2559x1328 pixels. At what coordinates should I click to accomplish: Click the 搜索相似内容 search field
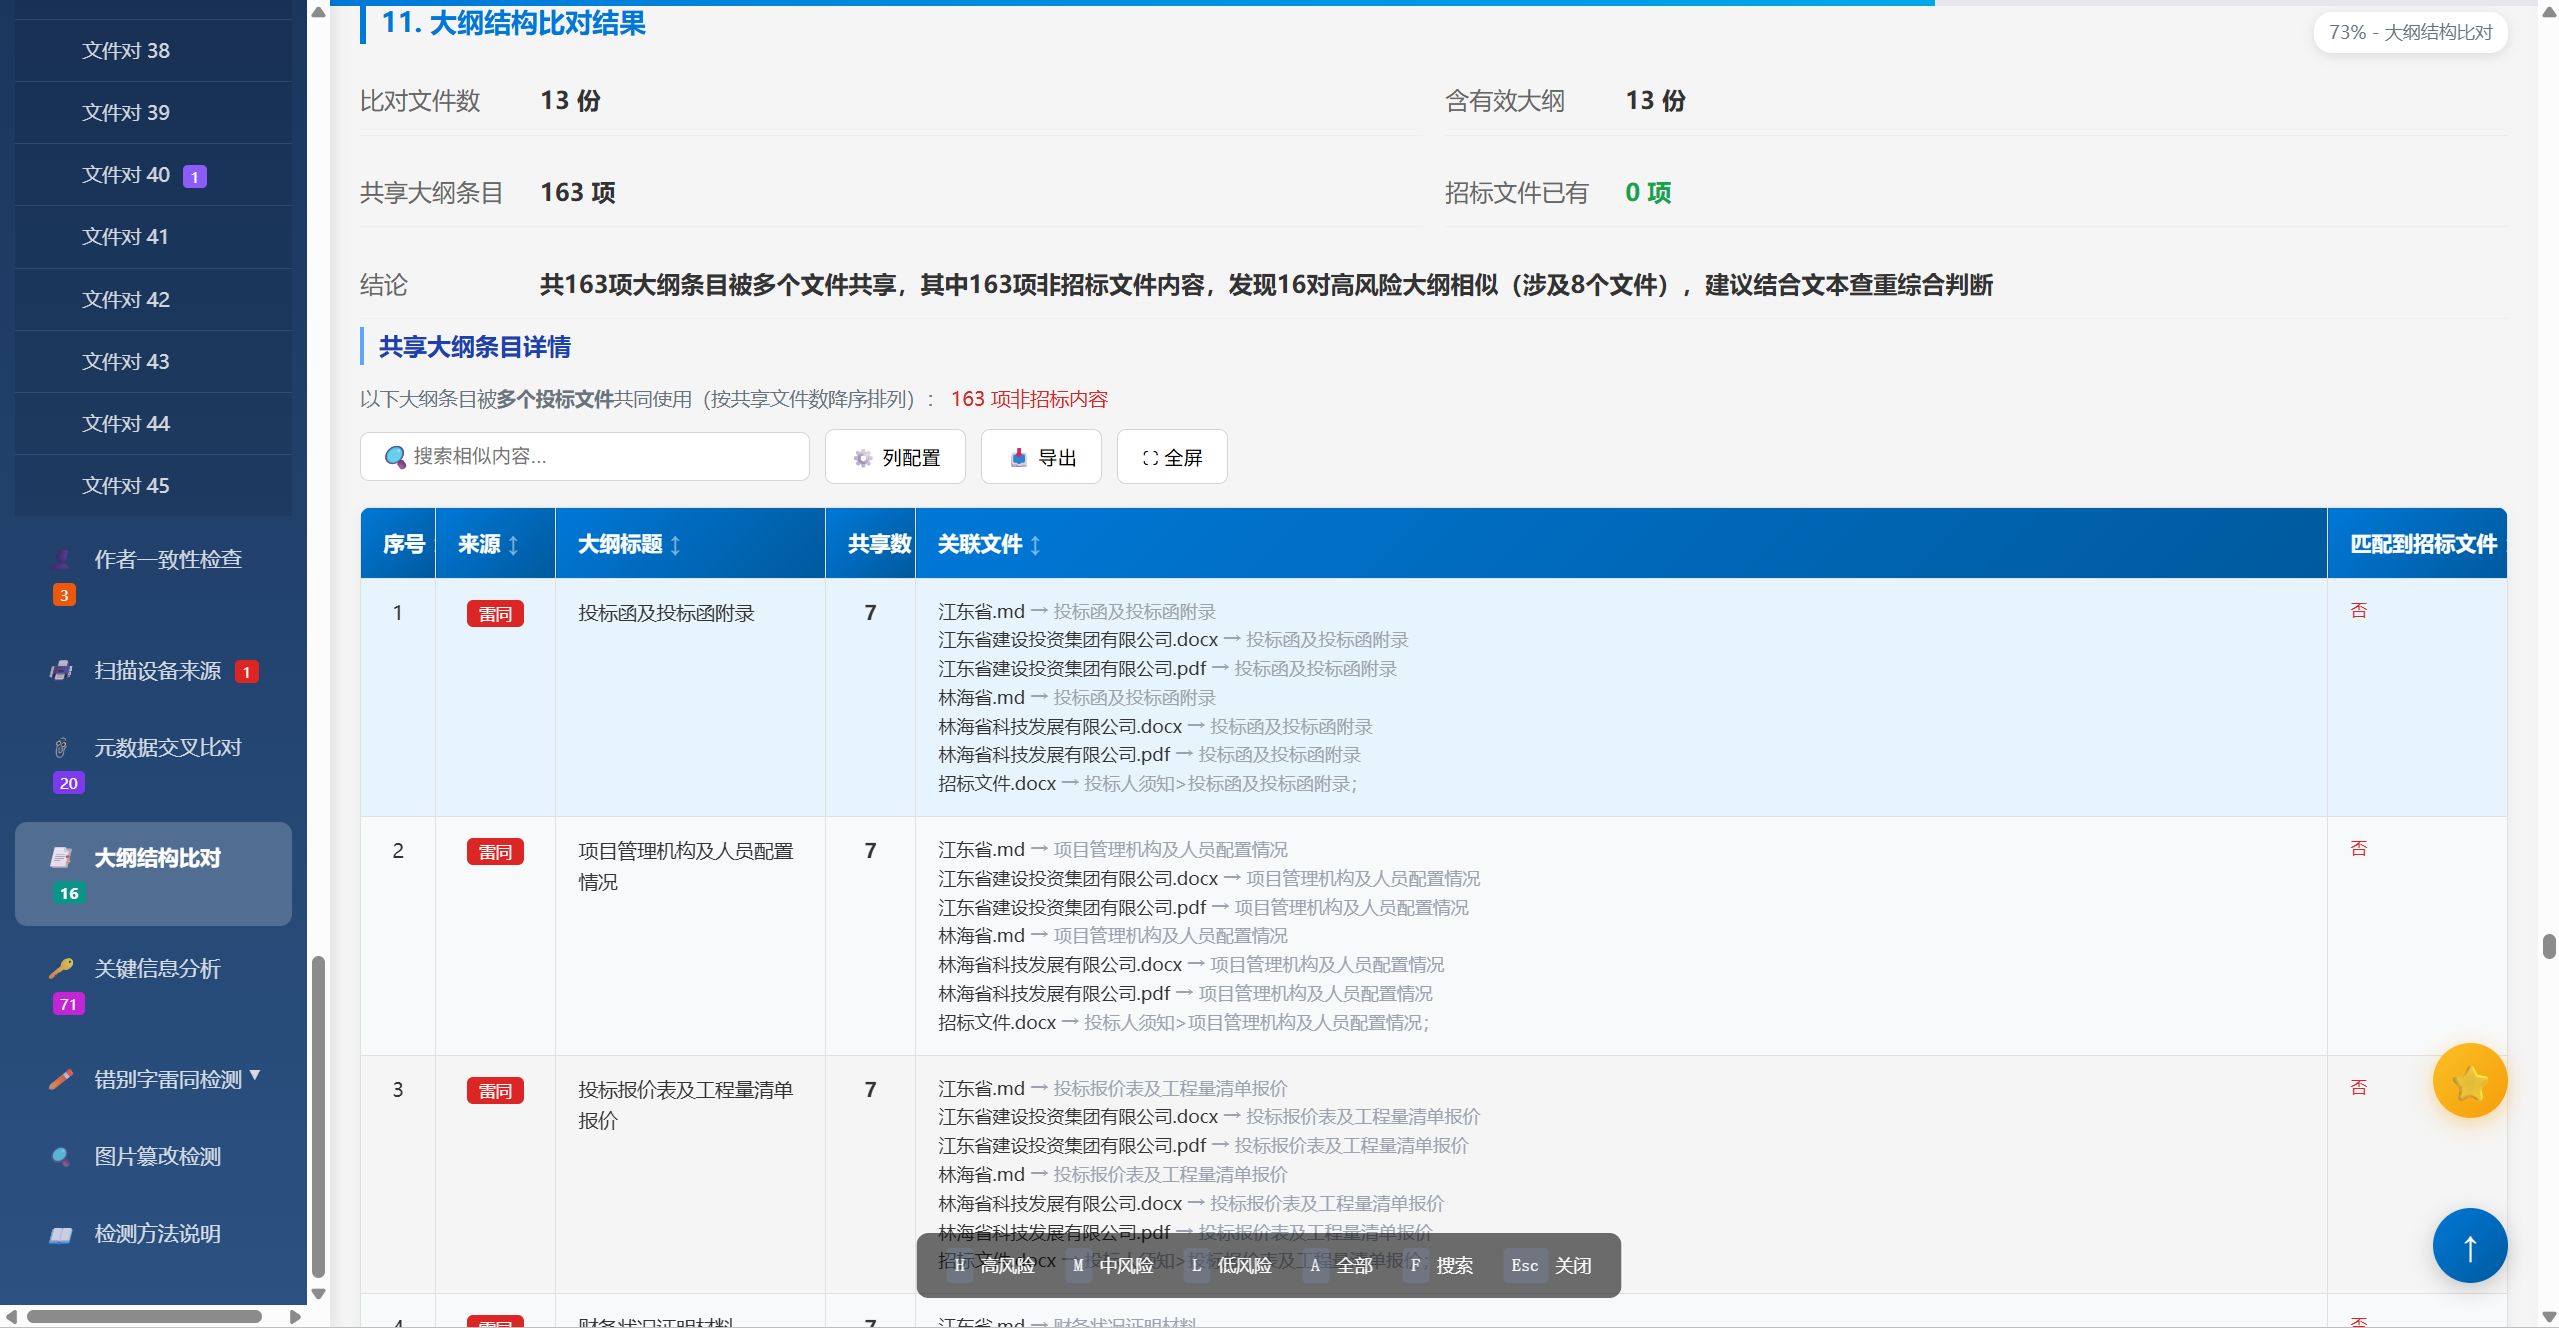click(x=585, y=457)
